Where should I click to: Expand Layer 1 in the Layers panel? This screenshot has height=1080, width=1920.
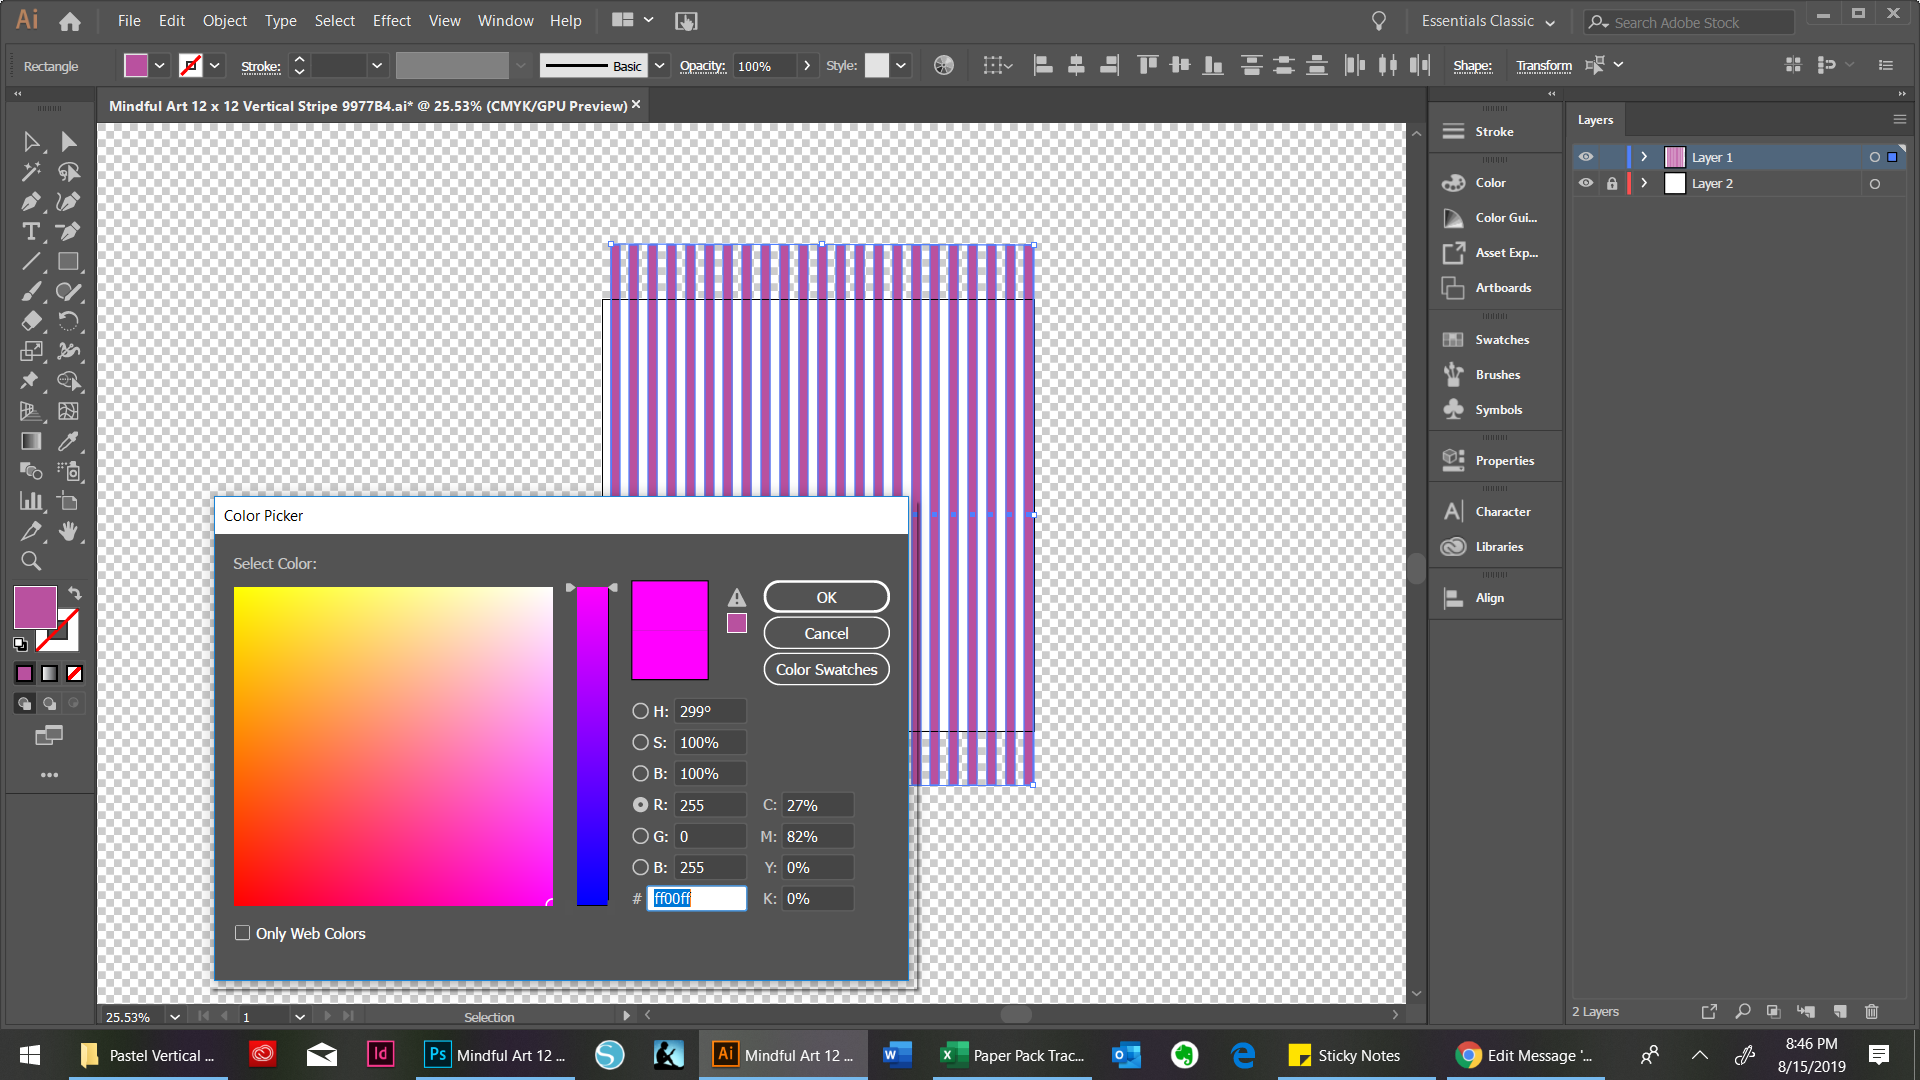point(1644,156)
